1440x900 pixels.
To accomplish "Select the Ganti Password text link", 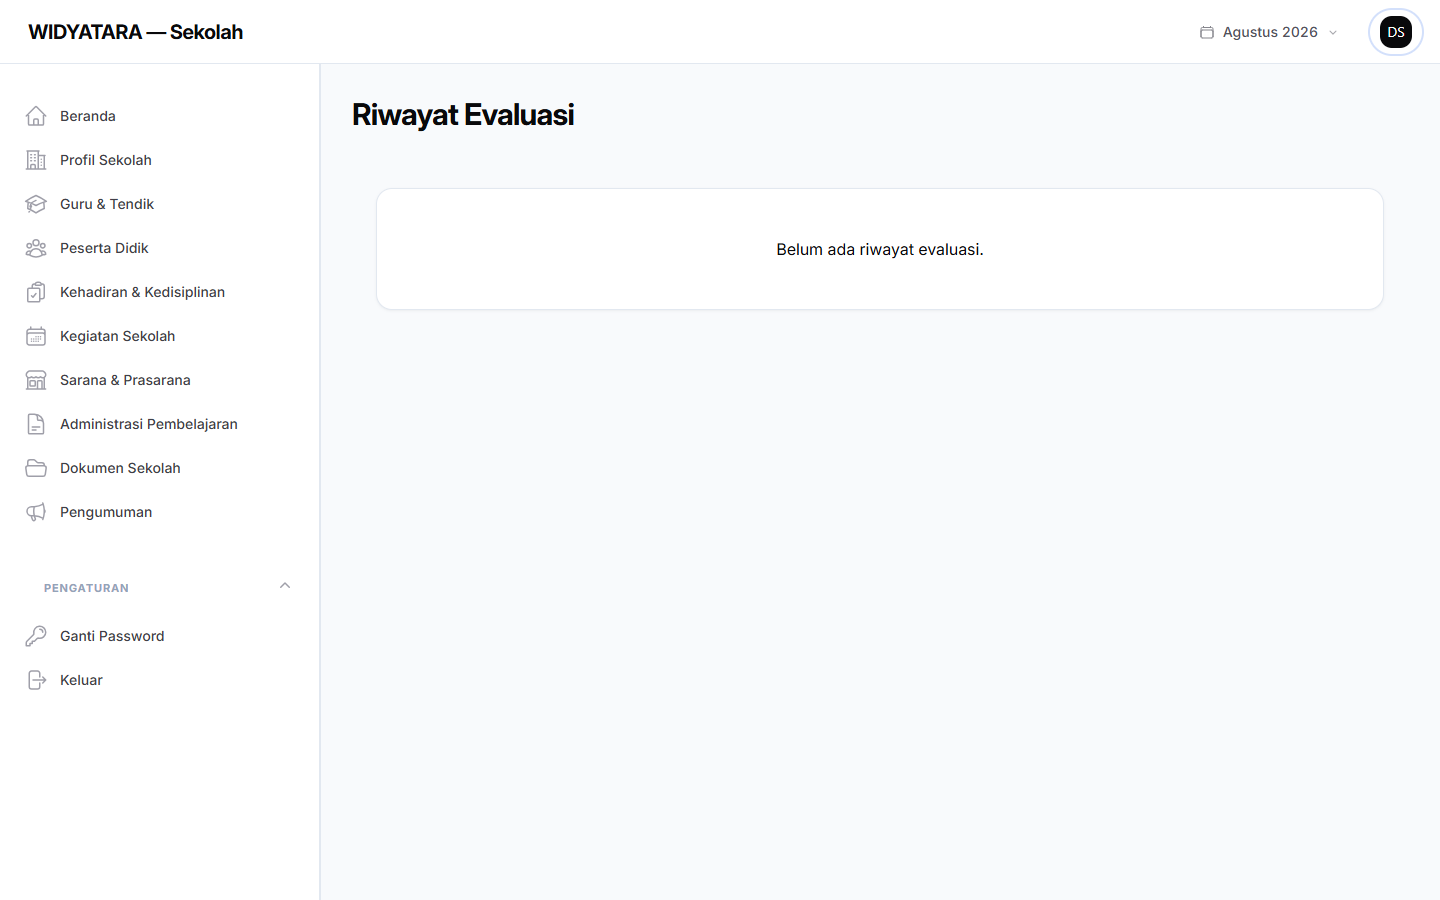I will tap(112, 636).
